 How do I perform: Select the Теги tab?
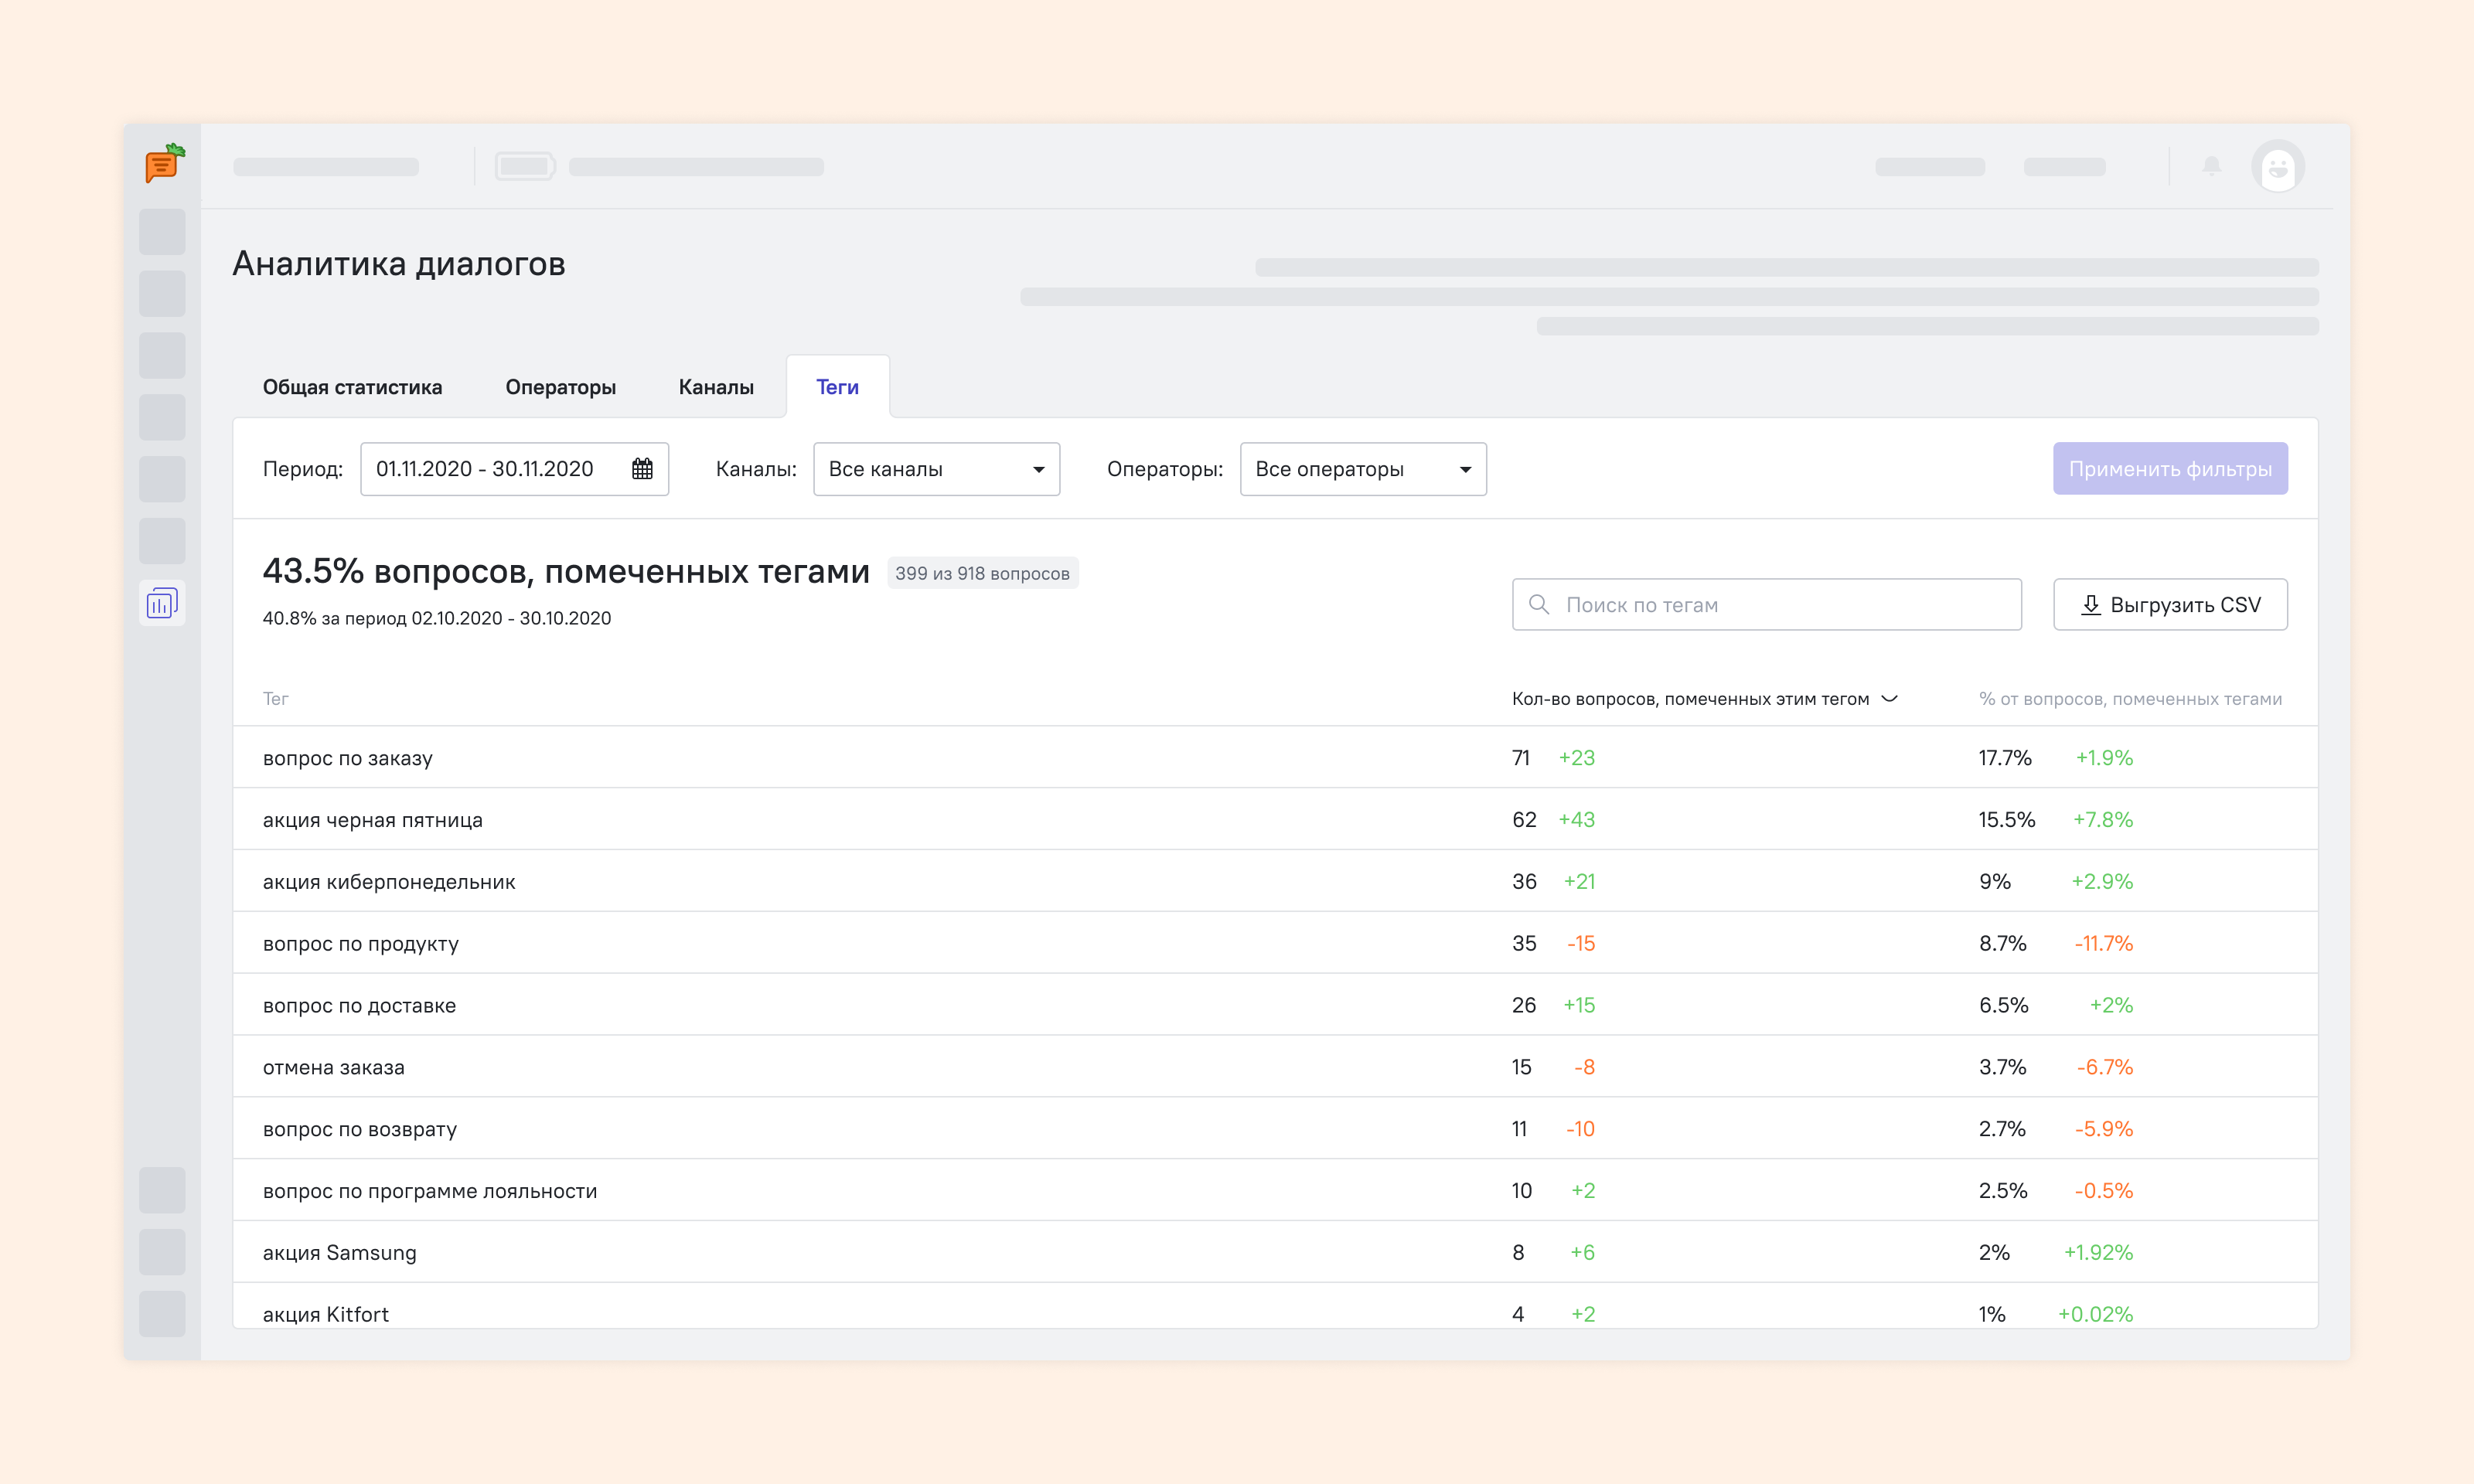pyautogui.click(x=837, y=387)
